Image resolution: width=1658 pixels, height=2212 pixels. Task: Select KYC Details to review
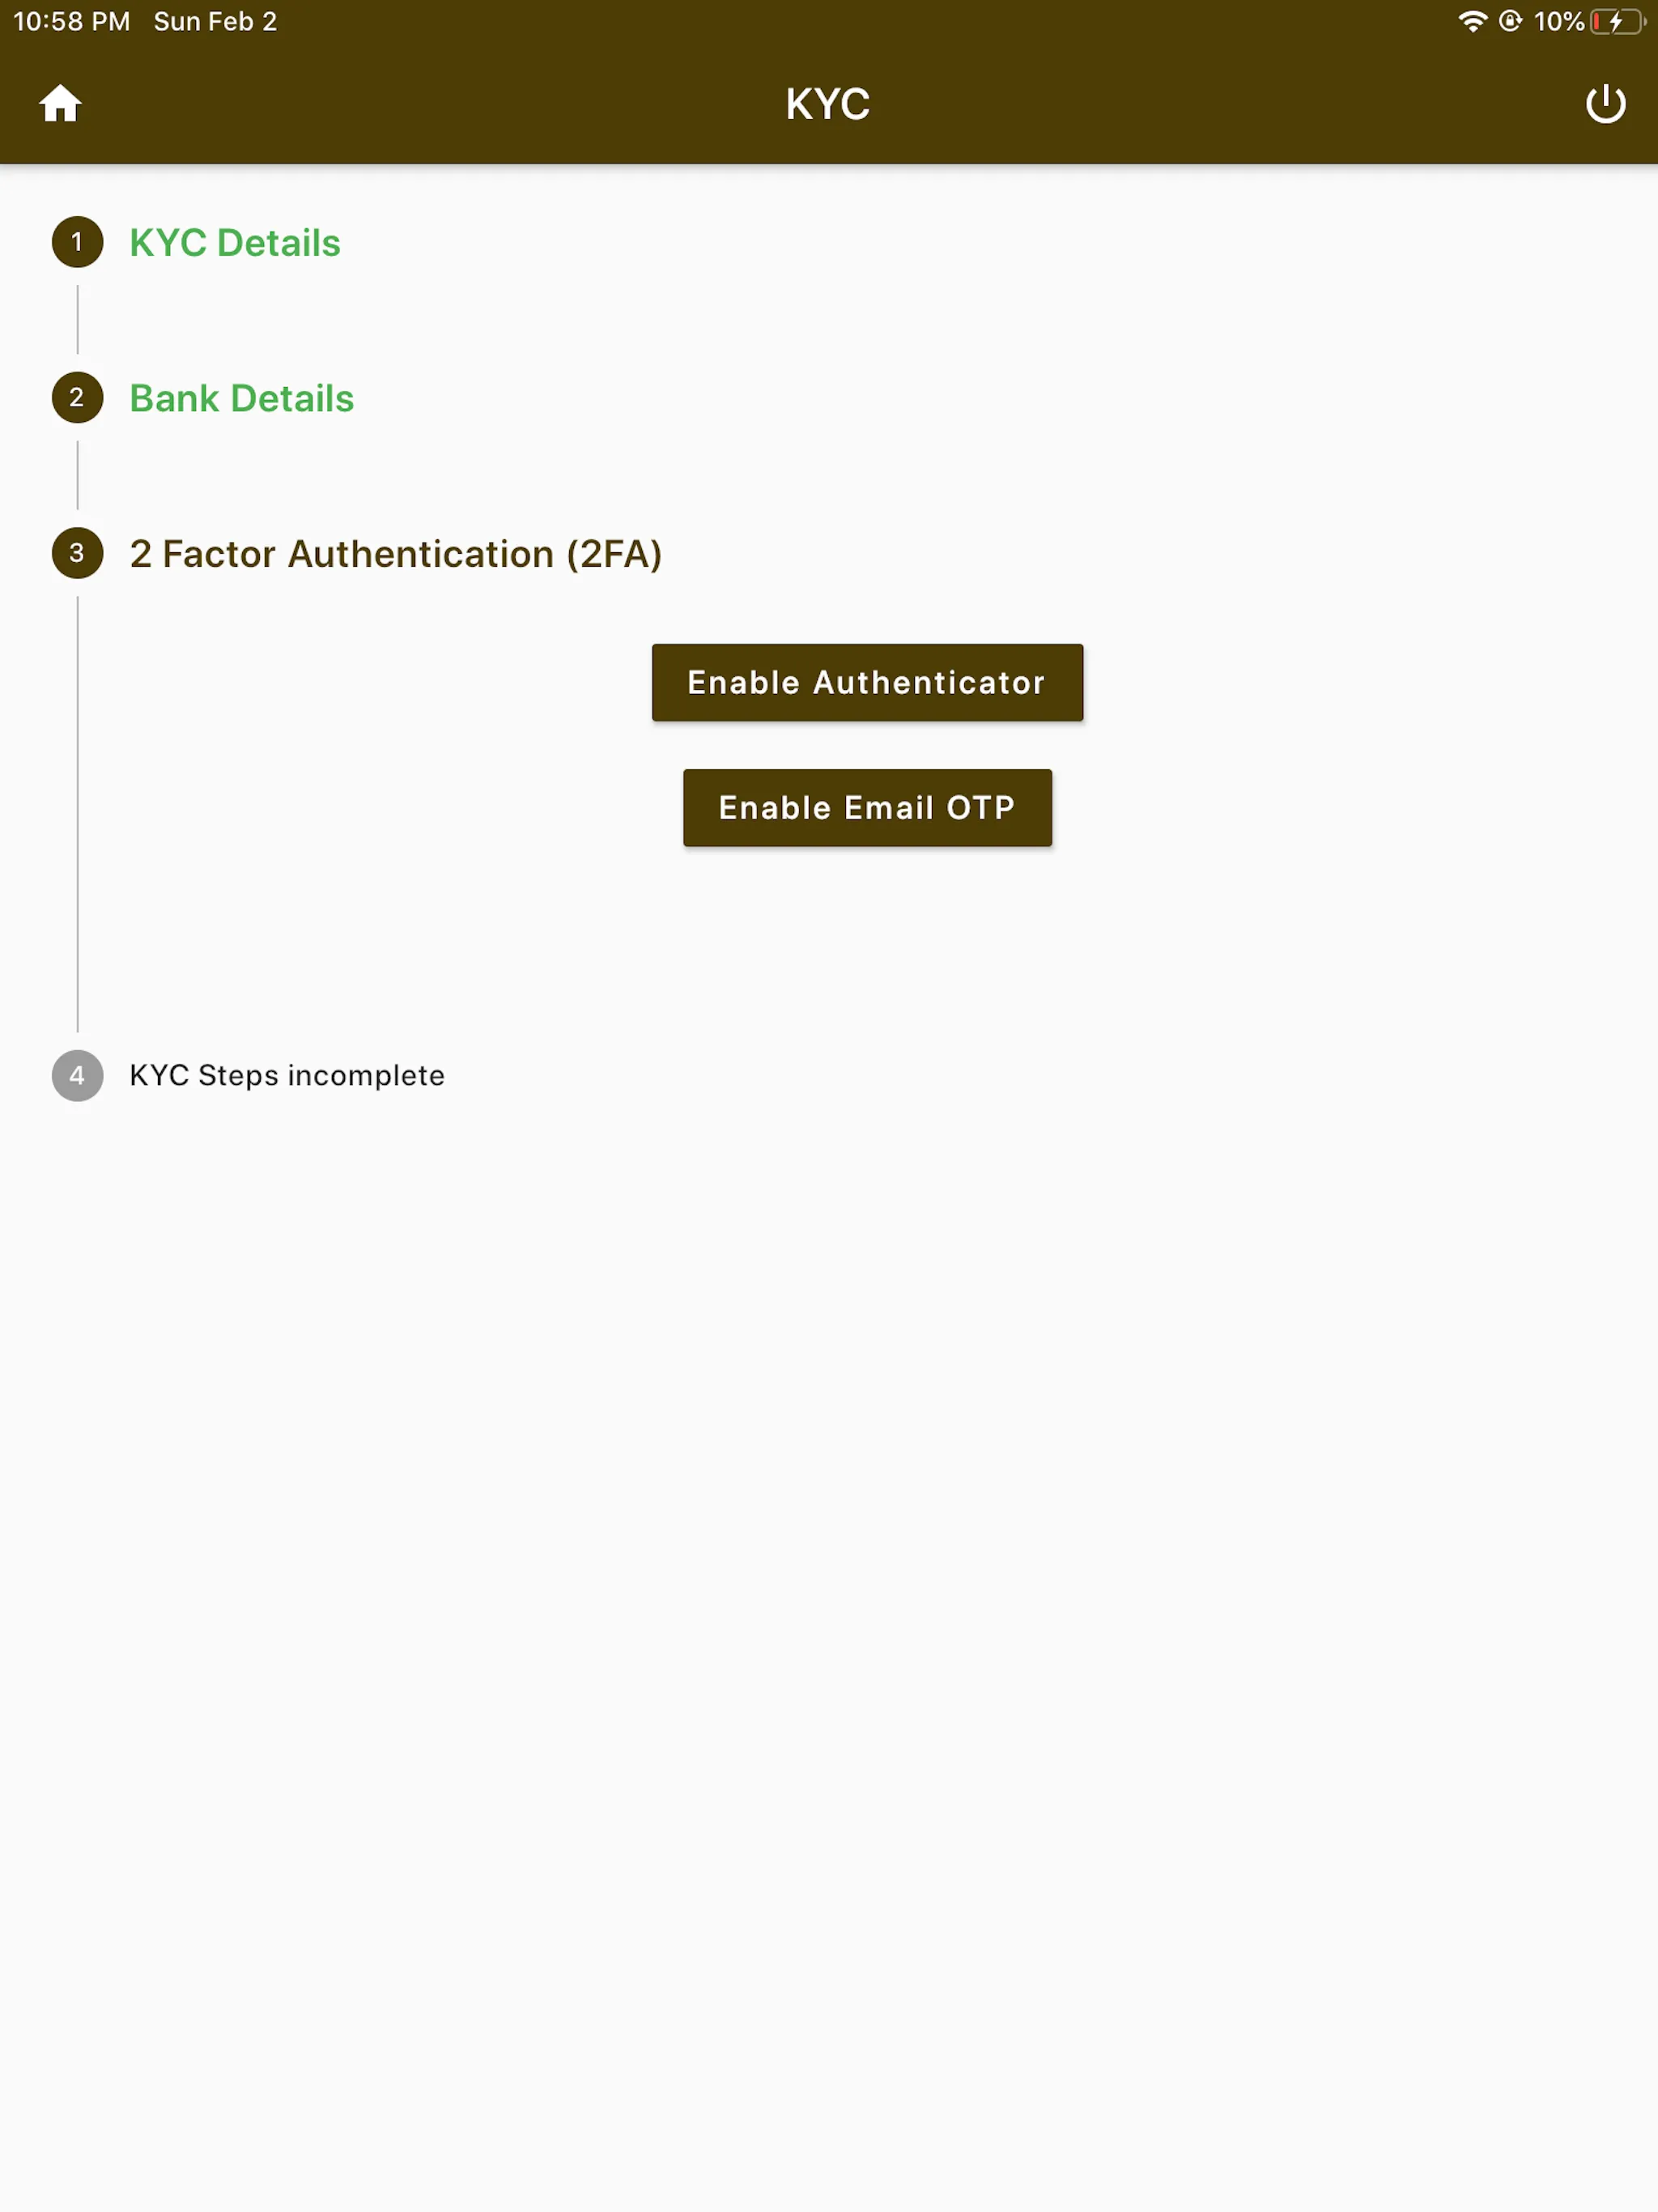pos(235,242)
